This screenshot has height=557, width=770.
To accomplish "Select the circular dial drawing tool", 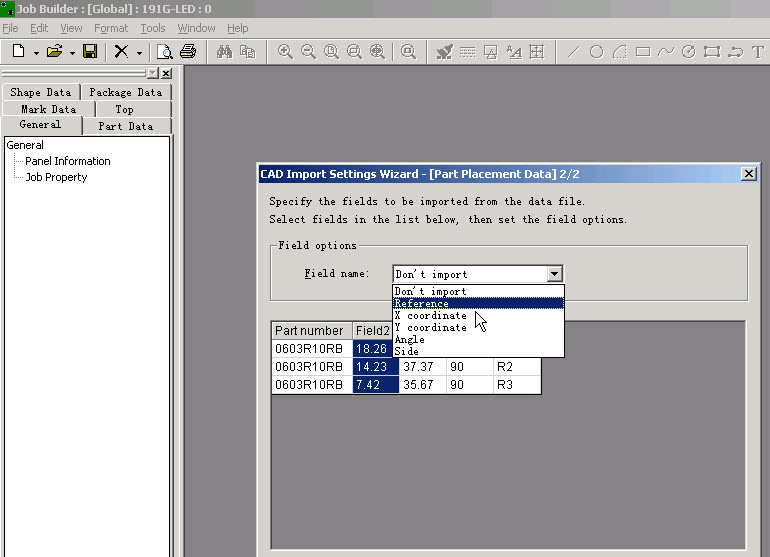I will [689, 52].
